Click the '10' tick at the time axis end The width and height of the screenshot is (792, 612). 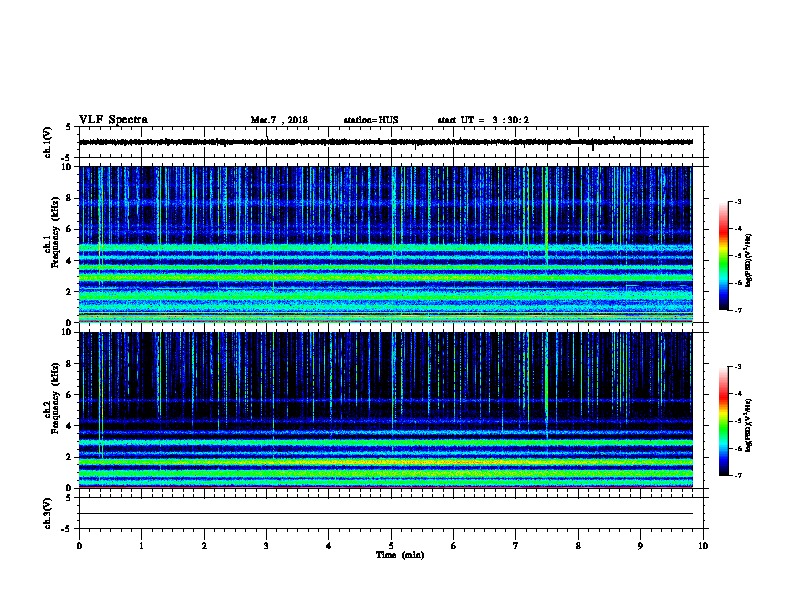click(x=703, y=546)
